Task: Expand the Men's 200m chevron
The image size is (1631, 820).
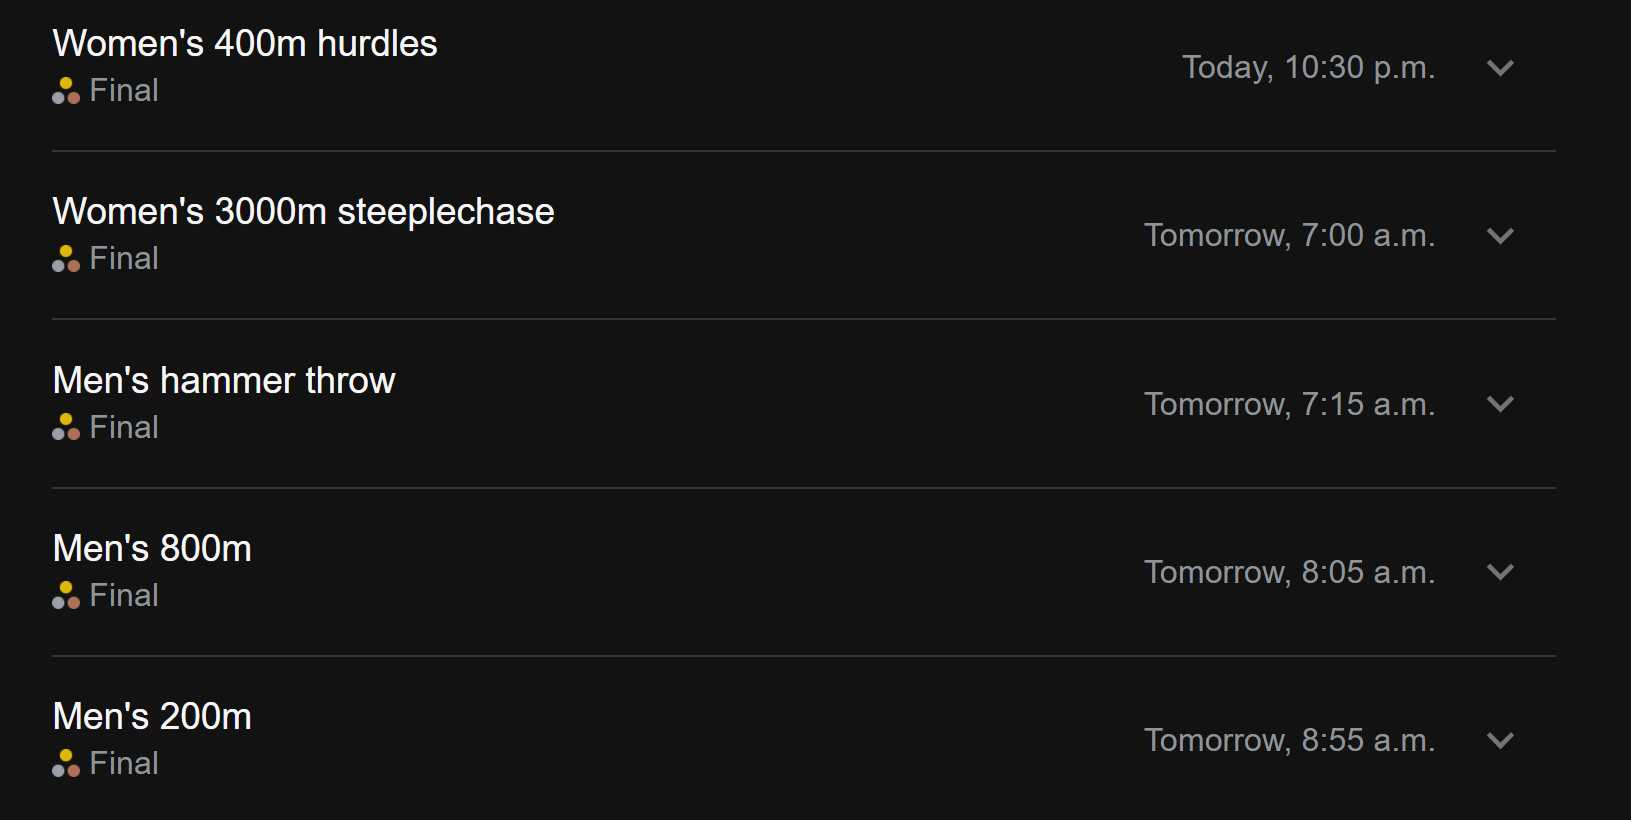Action: point(1500,740)
